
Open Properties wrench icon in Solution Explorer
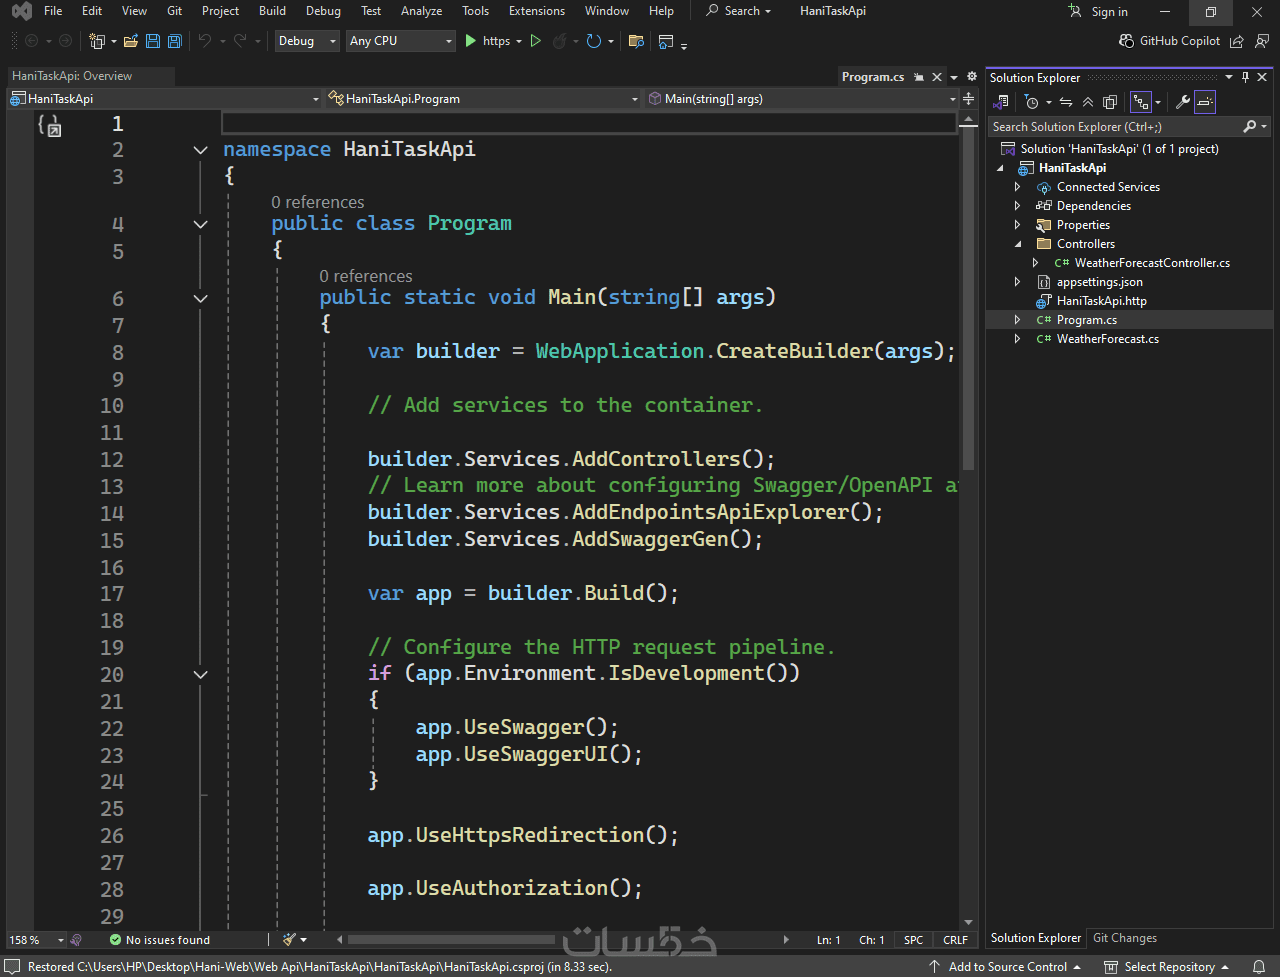pos(1182,102)
